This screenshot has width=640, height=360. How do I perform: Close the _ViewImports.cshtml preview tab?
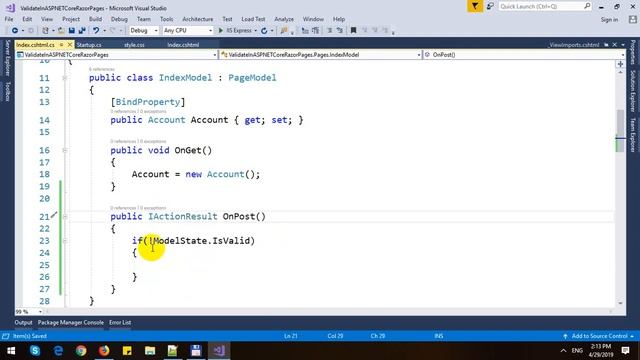point(614,44)
